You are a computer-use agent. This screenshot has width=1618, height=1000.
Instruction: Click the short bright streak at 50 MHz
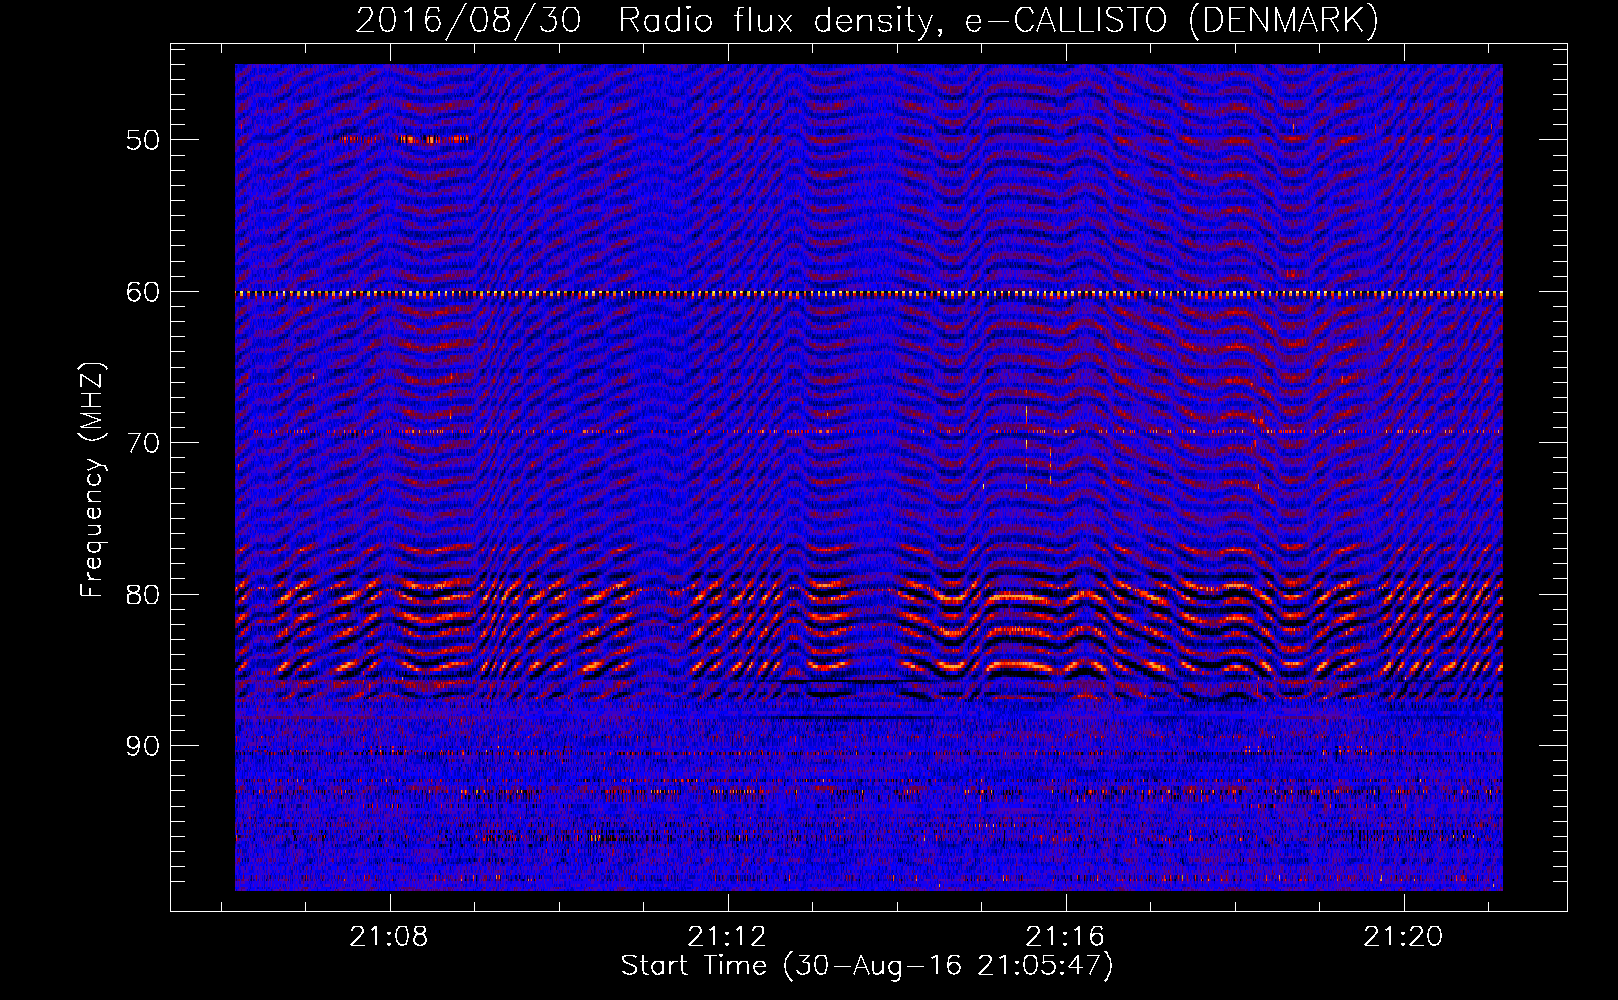[x=403, y=140]
